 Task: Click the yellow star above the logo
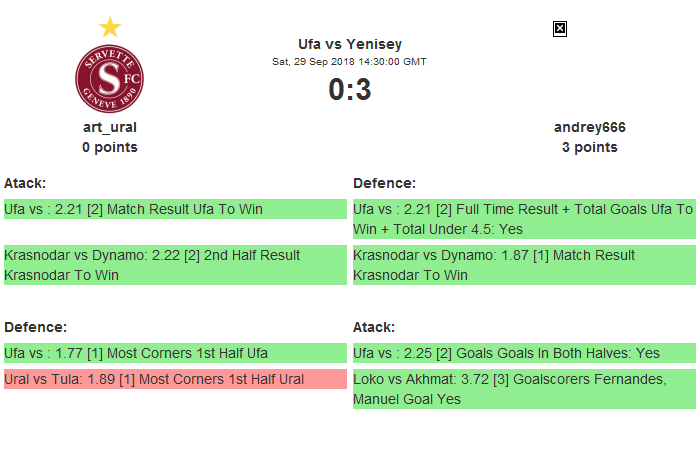pos(110,27)
